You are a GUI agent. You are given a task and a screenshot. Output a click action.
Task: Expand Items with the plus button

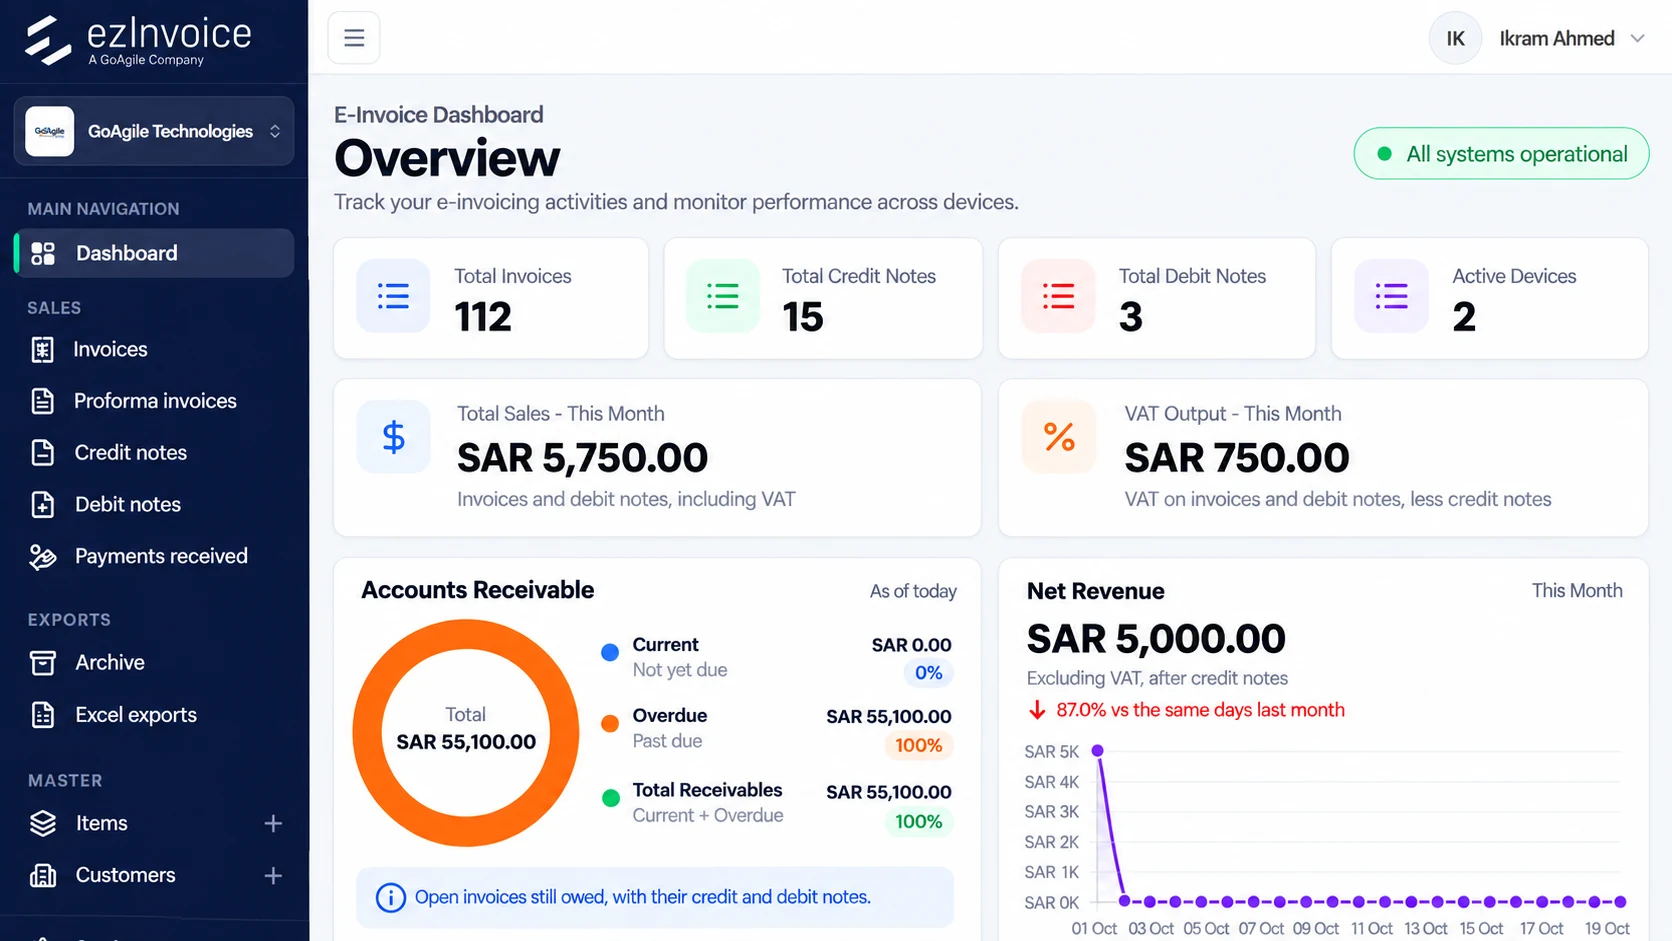273,824
